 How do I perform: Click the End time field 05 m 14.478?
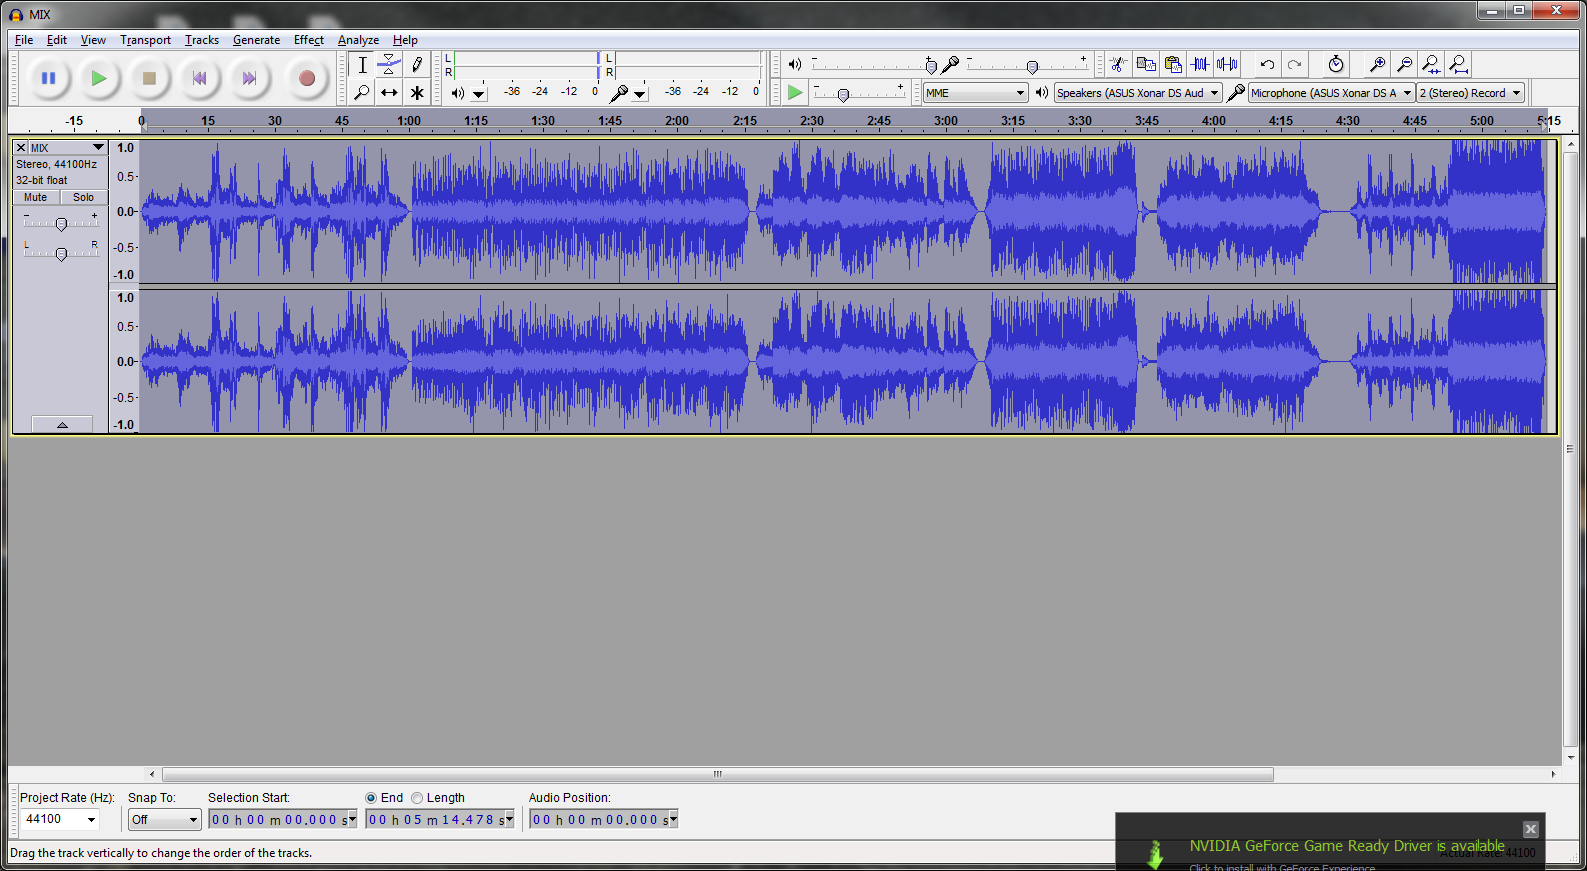440,820
